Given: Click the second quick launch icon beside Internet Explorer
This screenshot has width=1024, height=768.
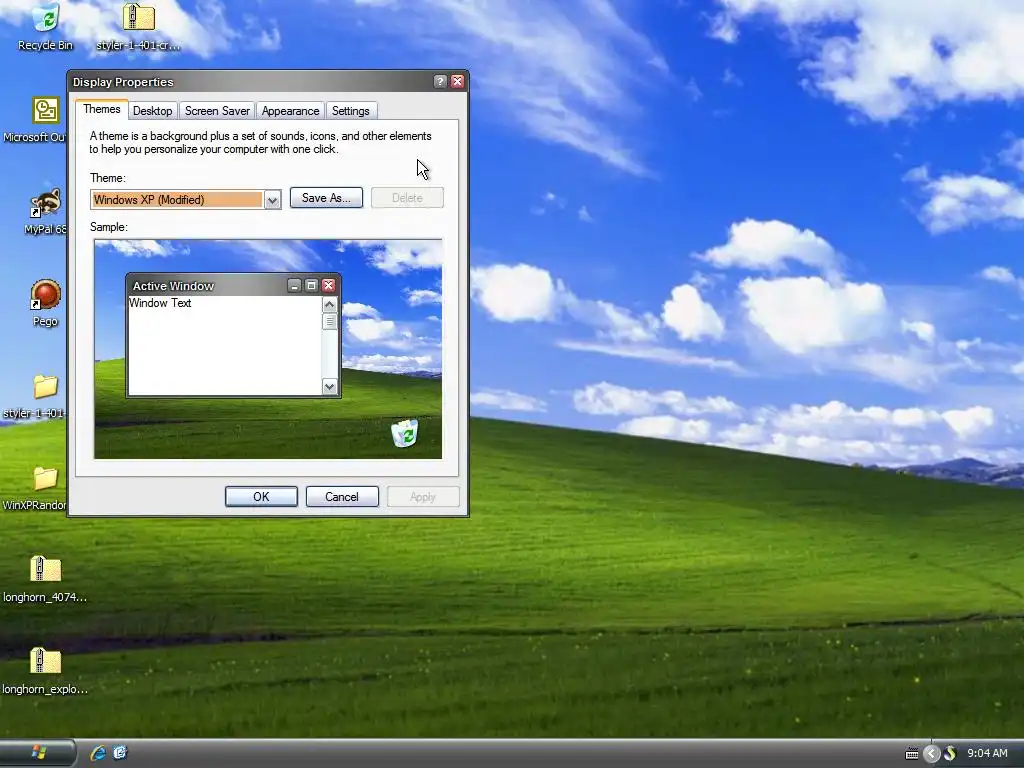Looking at the screenshot, I should click(120, 753).
